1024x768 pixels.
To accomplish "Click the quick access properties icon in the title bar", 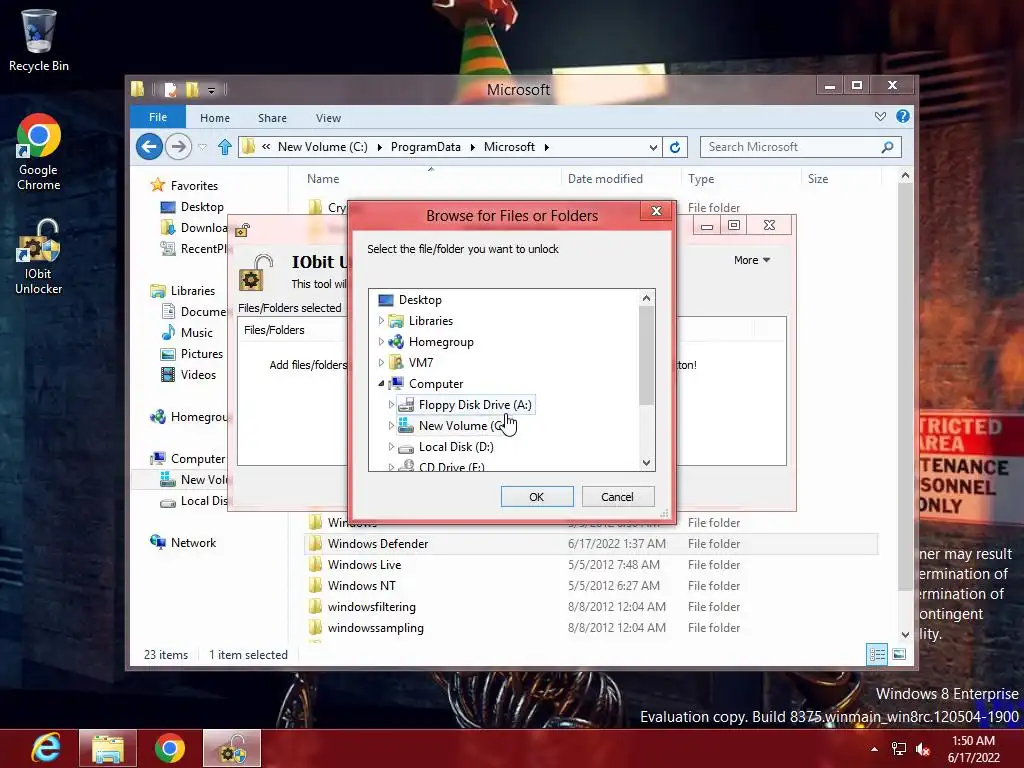I will (x=170, y=89).
